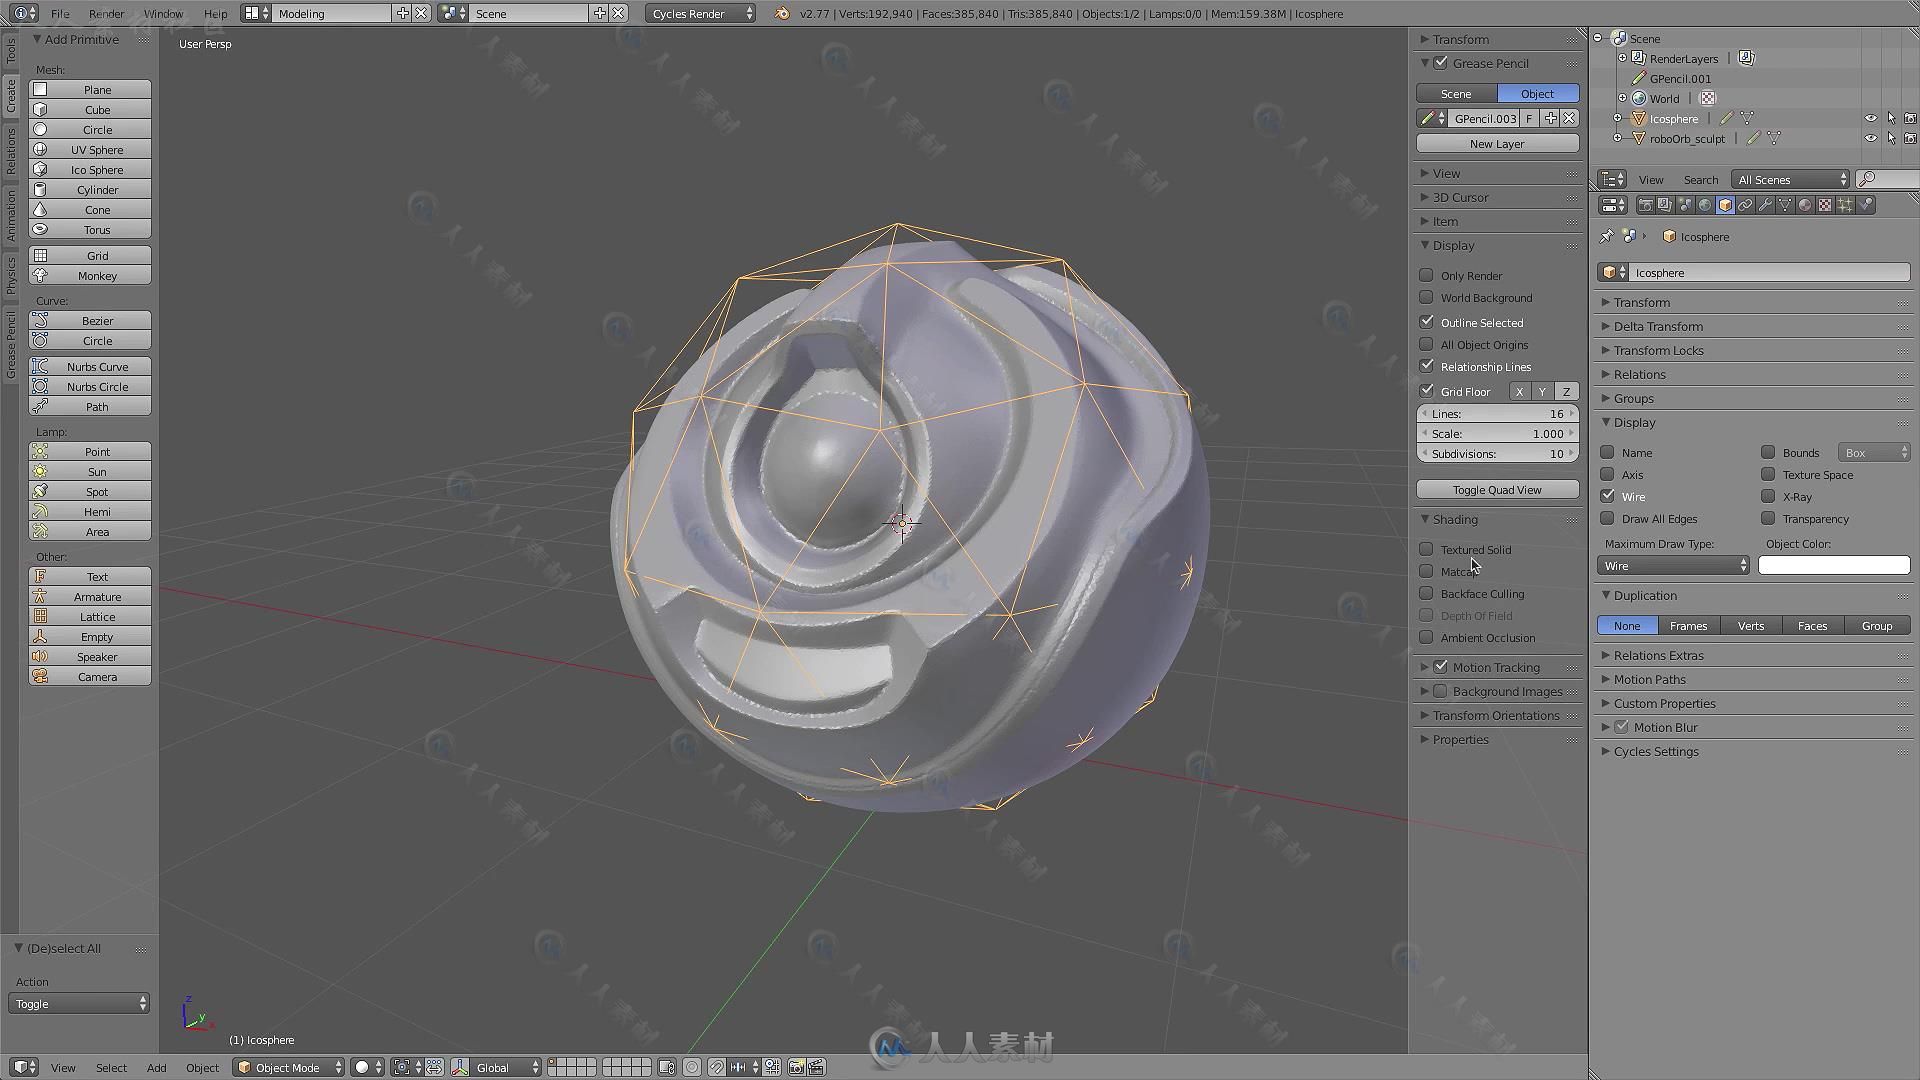
Task: Open the Mesh Data properties tab (triangle icon)
Action: (x=1785, y=205)
